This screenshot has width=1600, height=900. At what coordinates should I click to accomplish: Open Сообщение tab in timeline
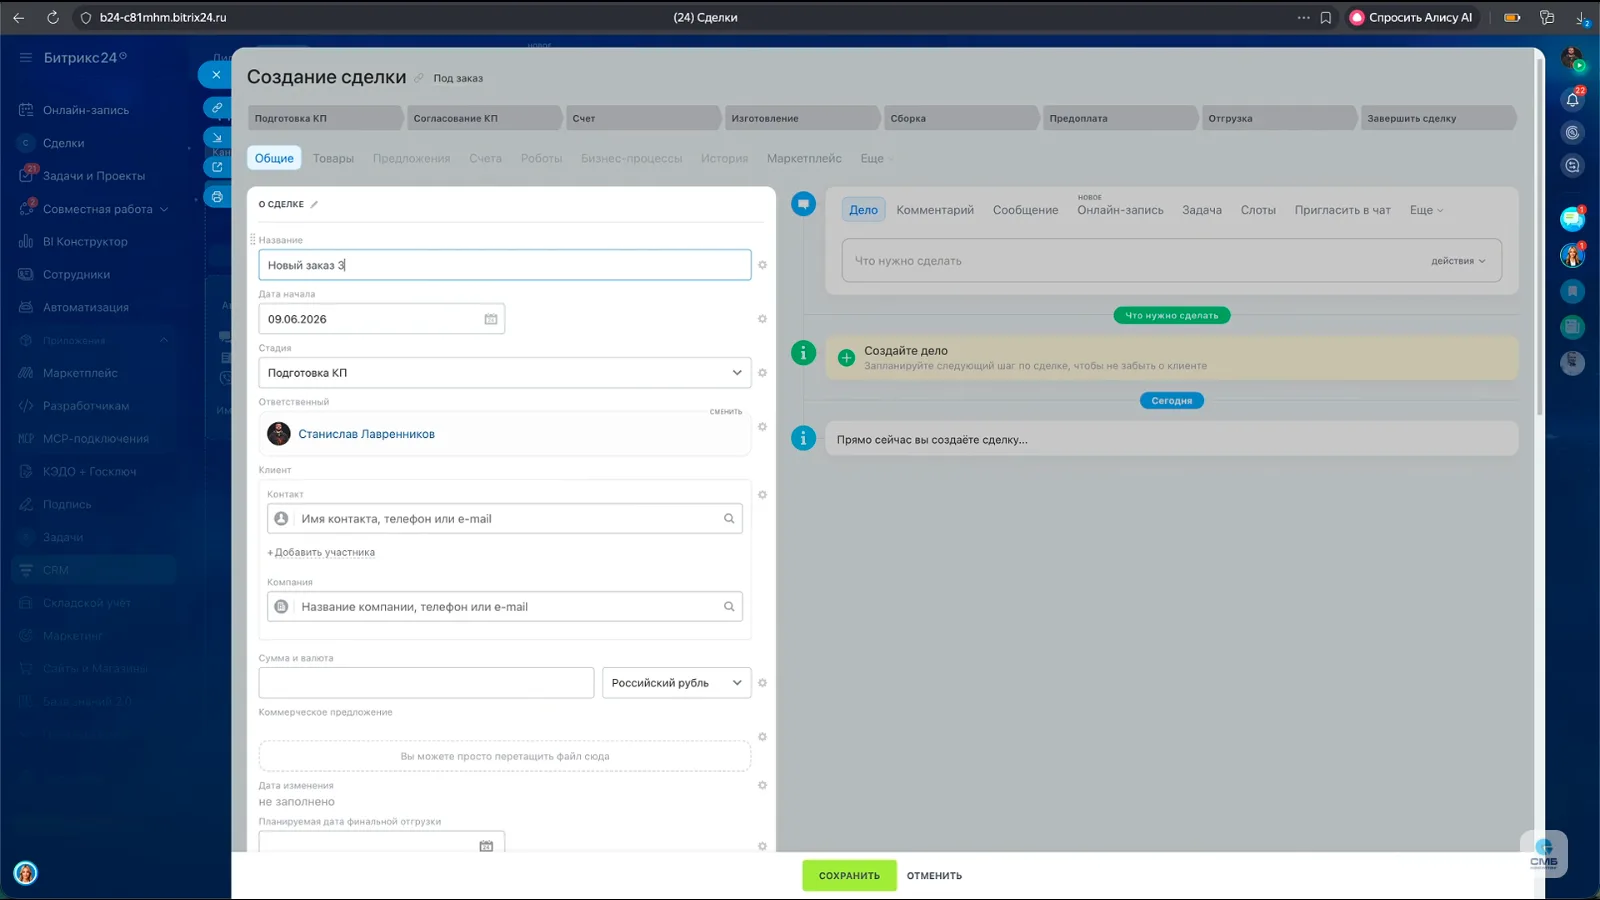[x=1025, y=210]
